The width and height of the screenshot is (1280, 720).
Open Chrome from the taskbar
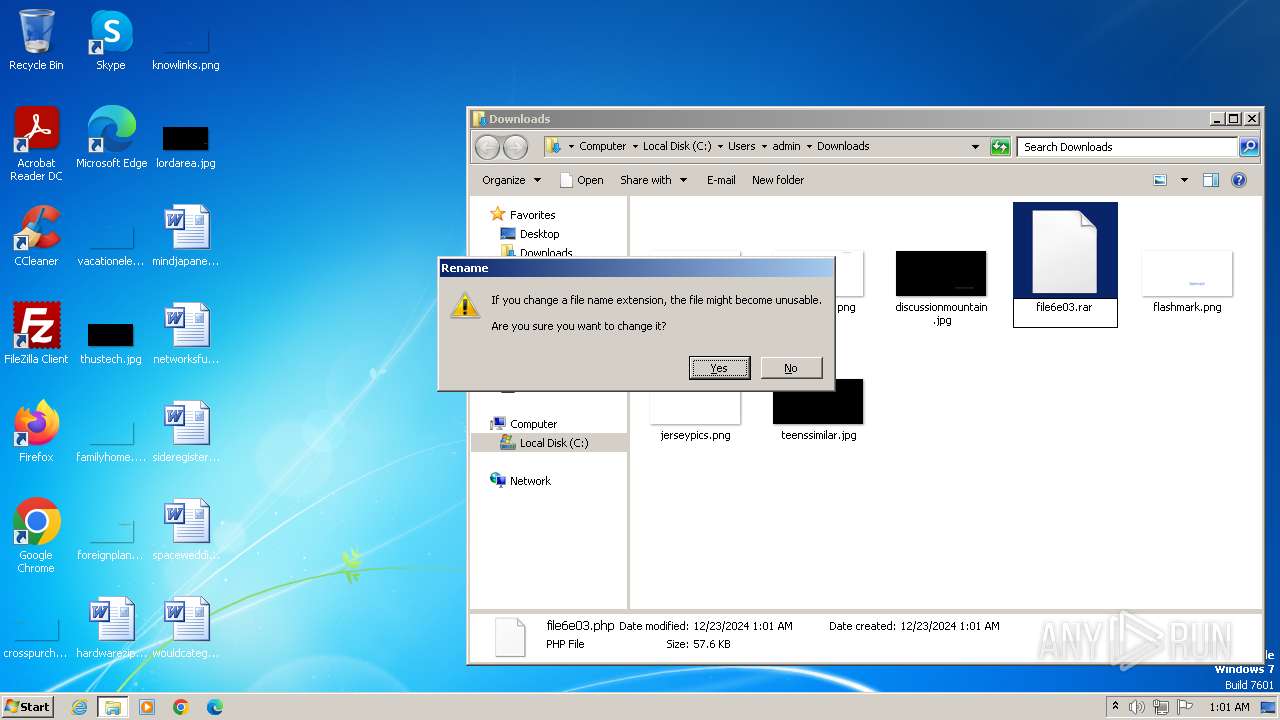point(181,707)
